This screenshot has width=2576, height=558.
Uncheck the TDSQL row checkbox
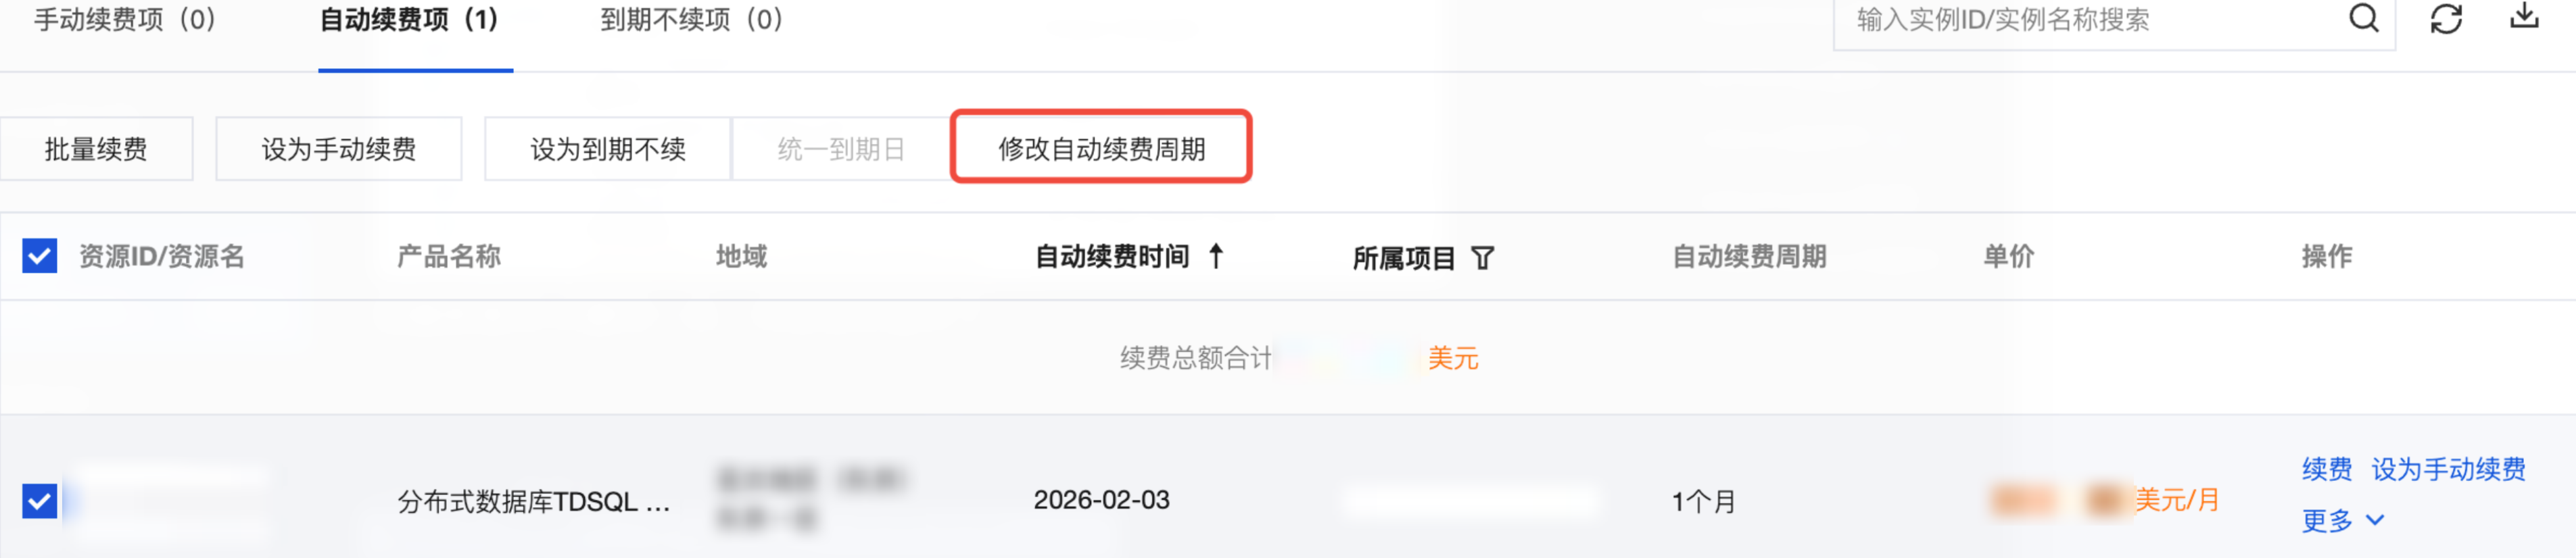pyautogui.click(x=40, y=500)
